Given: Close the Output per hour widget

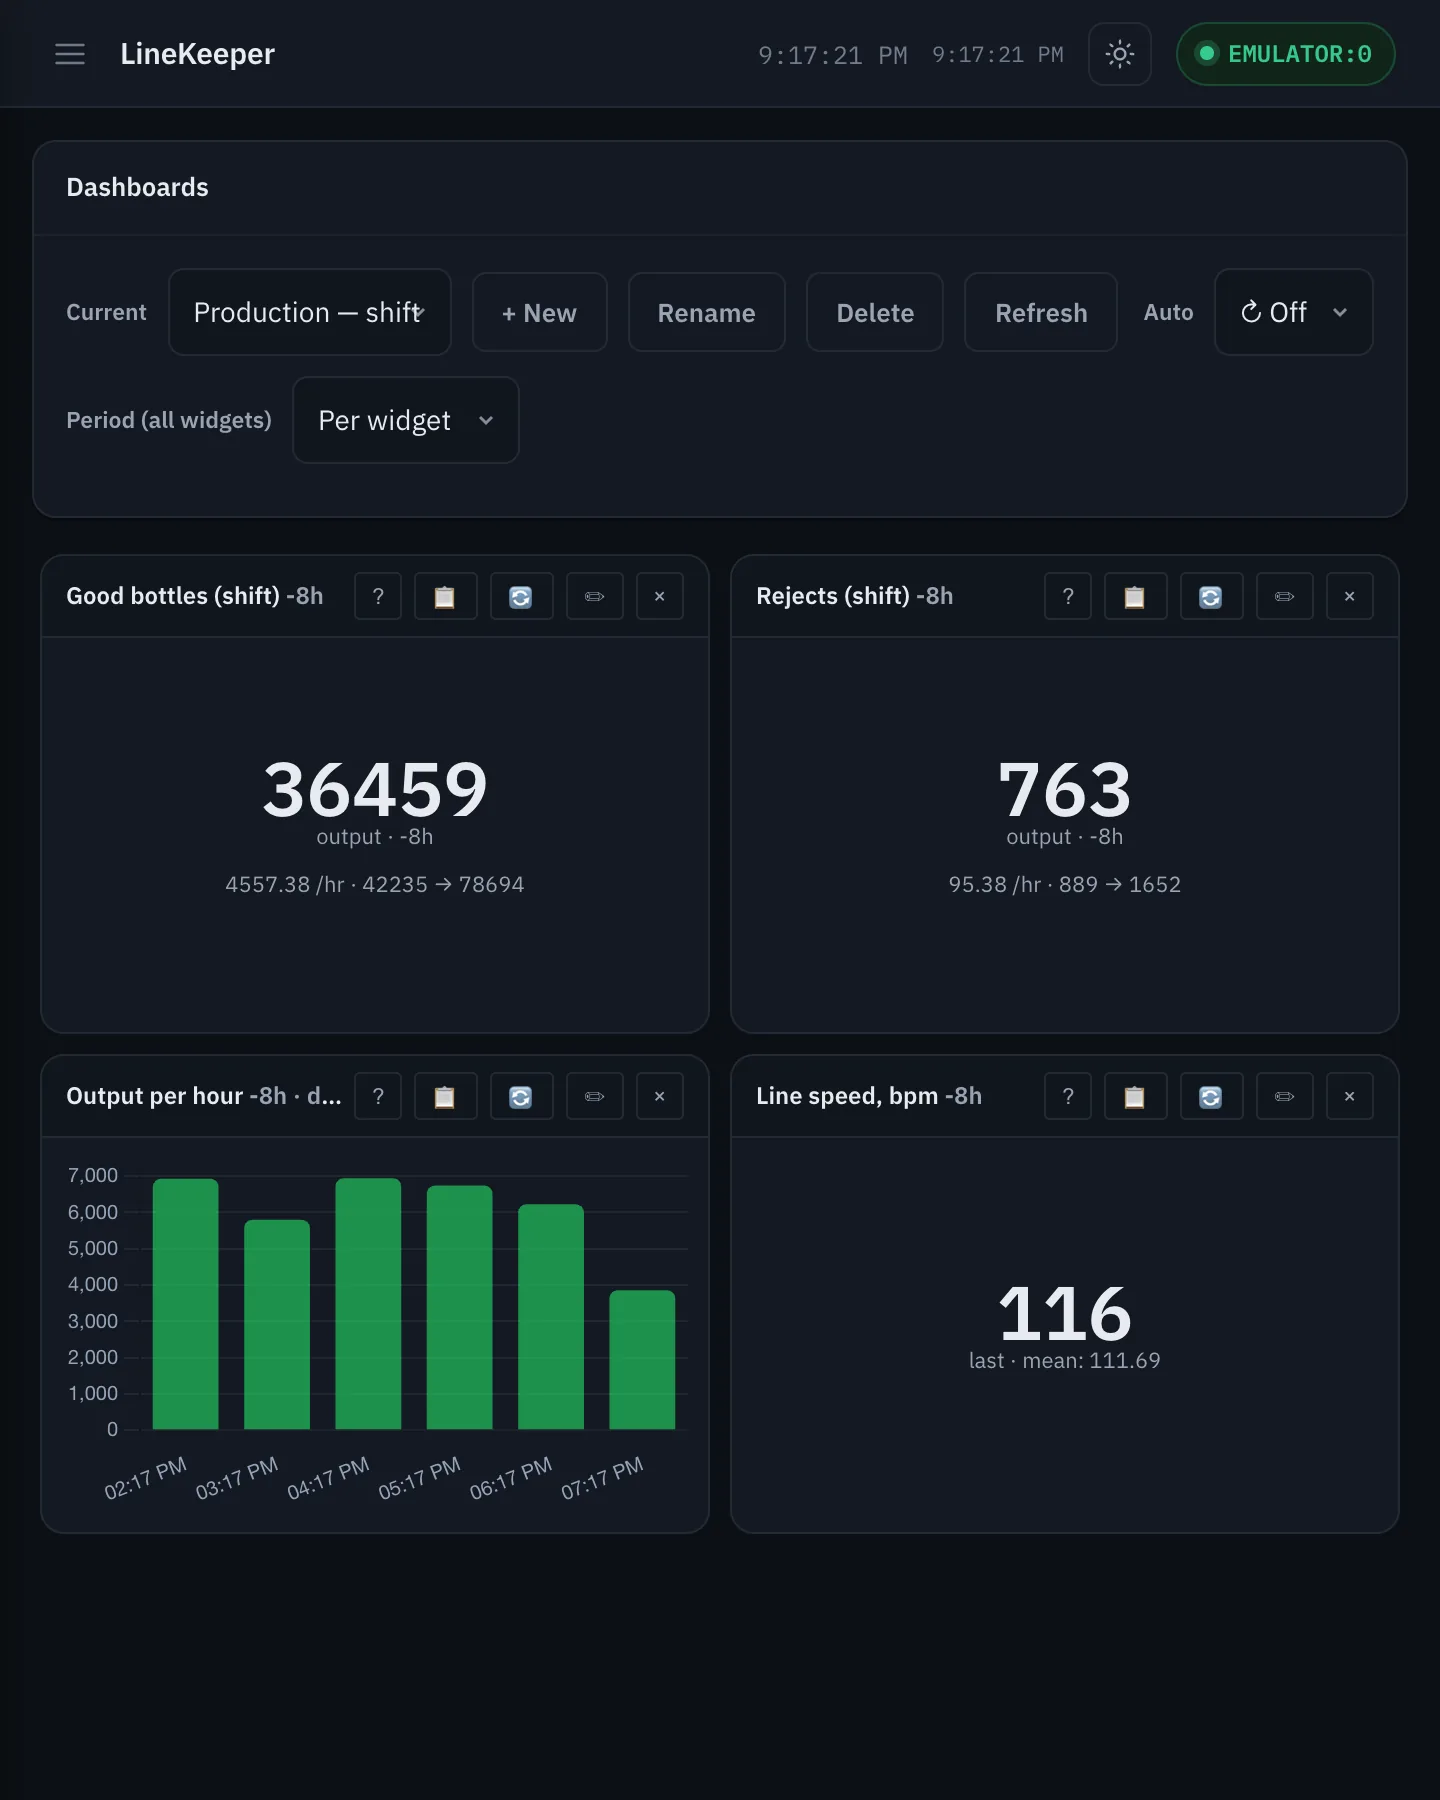Looking at the screenshot, I should (660, 1096).
